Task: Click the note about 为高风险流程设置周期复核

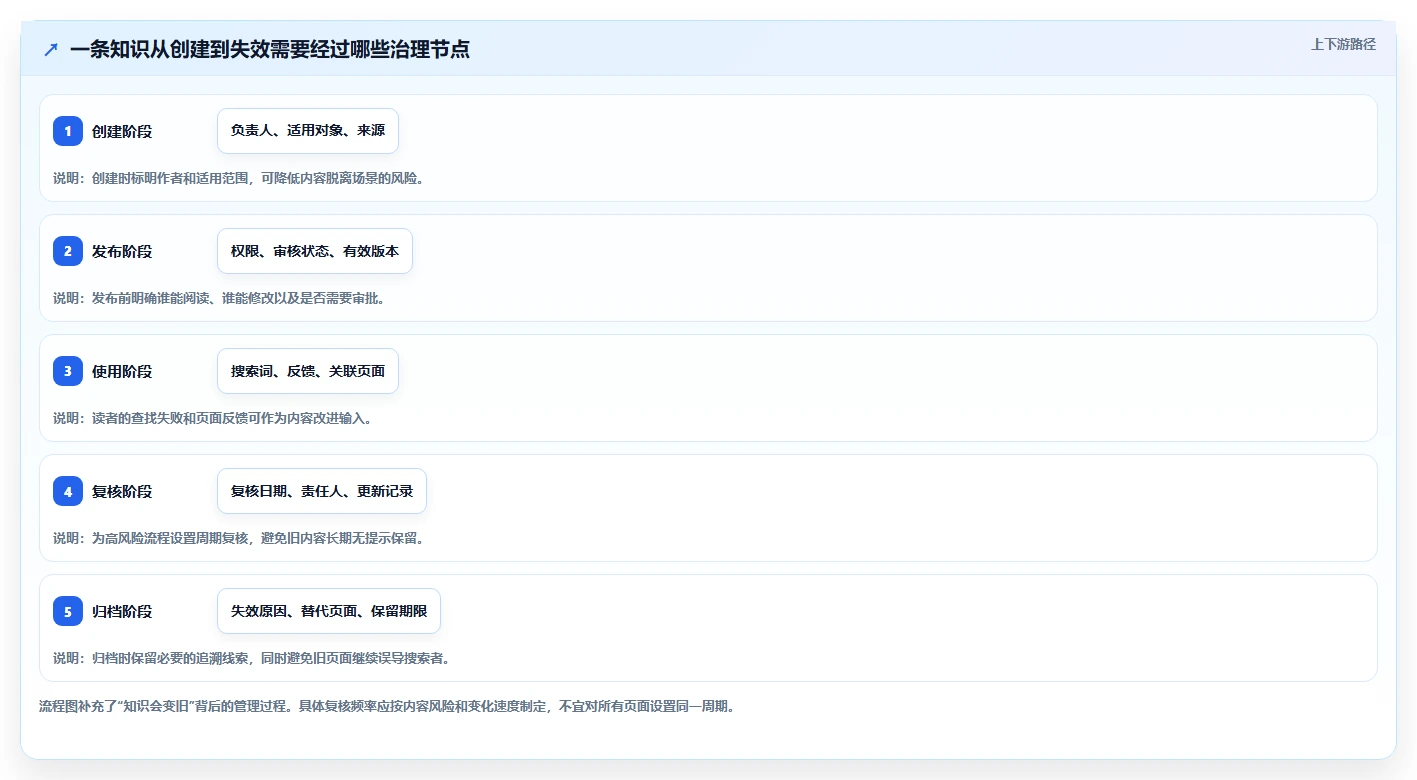Action: (x=239, y=538)
